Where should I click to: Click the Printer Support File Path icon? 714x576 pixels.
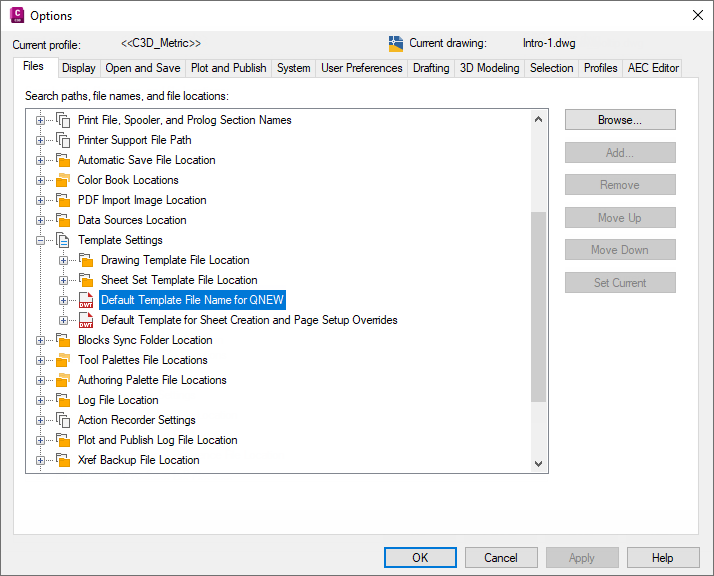click(63, 140)
